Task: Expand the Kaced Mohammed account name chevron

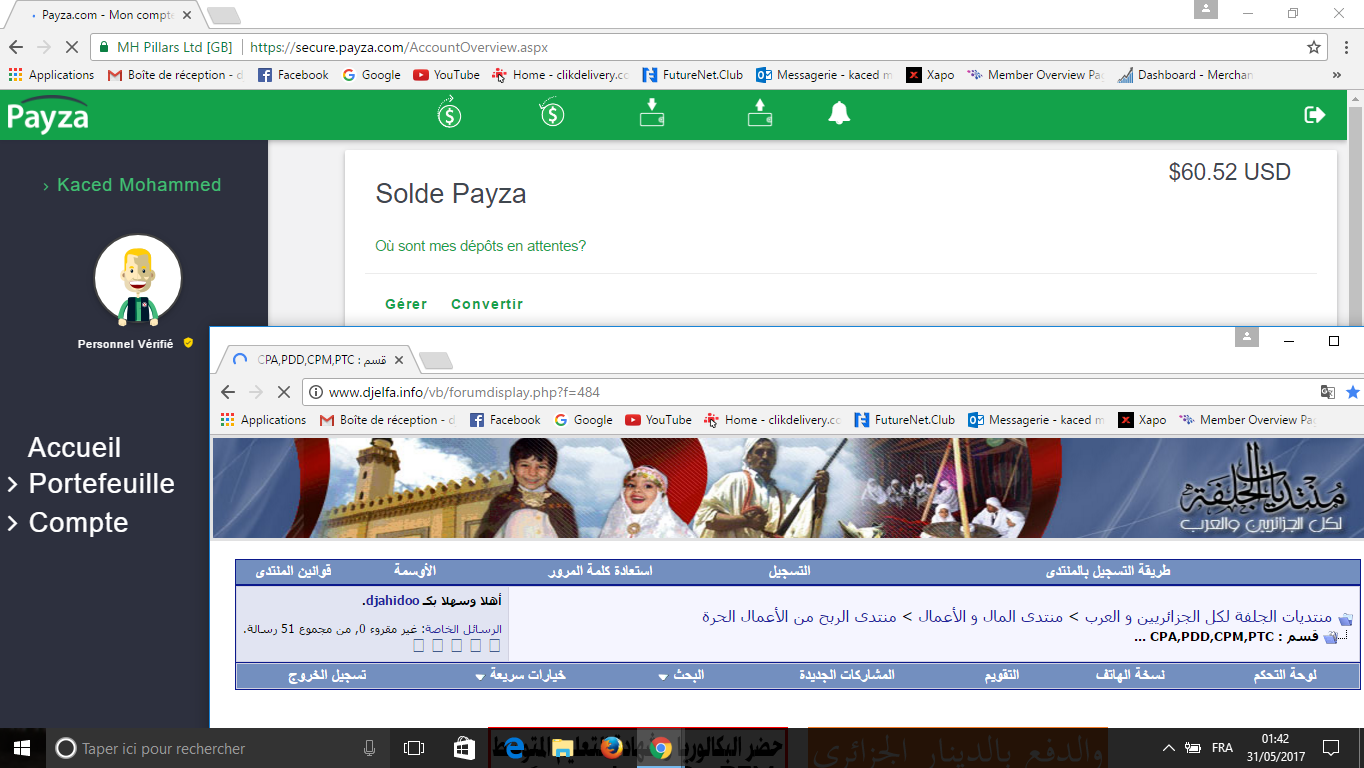Action: (x=46, y=186)
